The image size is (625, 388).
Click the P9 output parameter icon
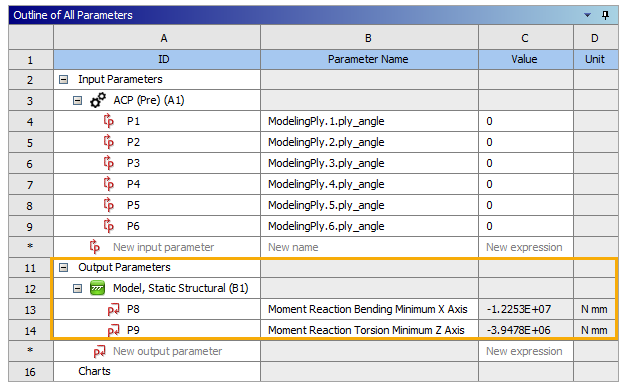pyautogui.click(x=113, y=330)
